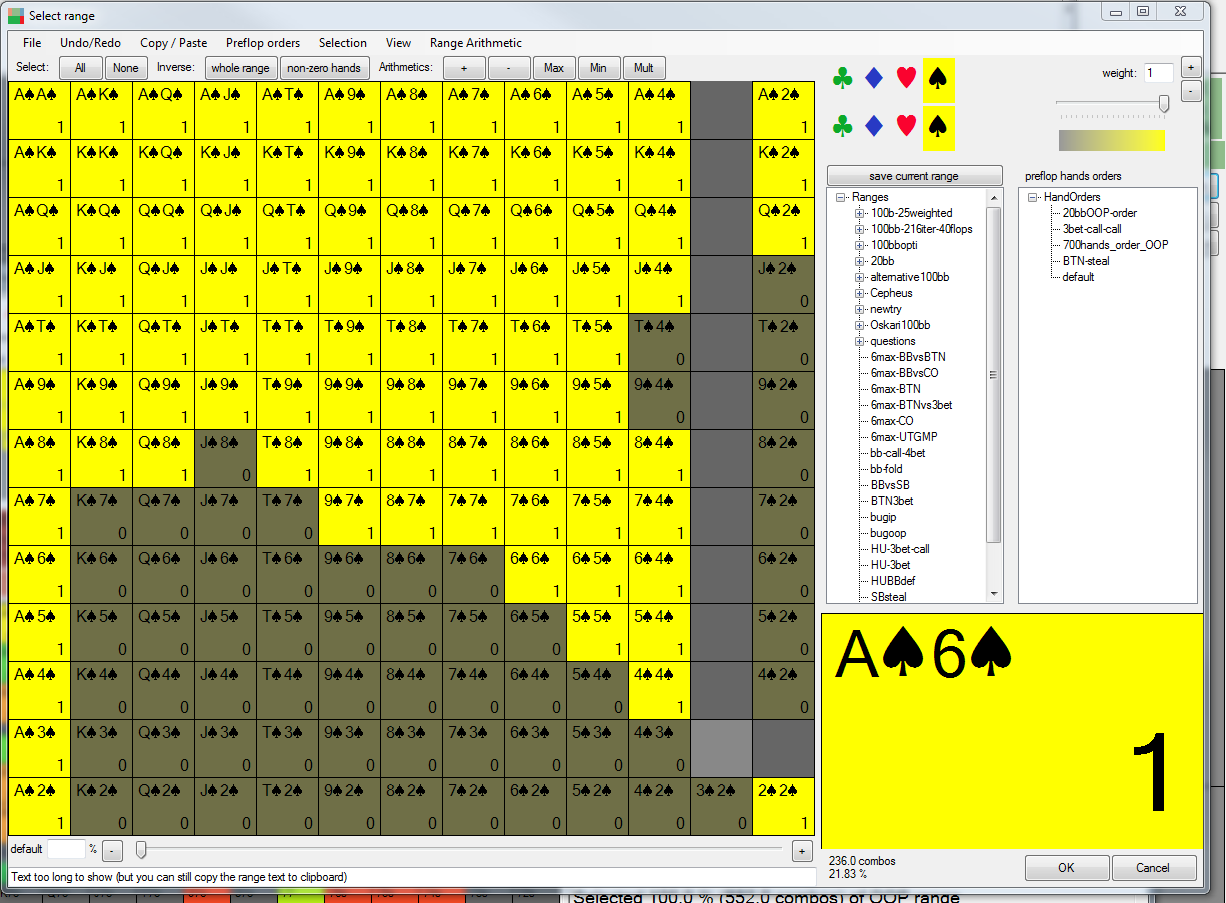Screen dimensions: 1226x903
Task: Invert using the whole range button
Action: click(x=240, y=68)
